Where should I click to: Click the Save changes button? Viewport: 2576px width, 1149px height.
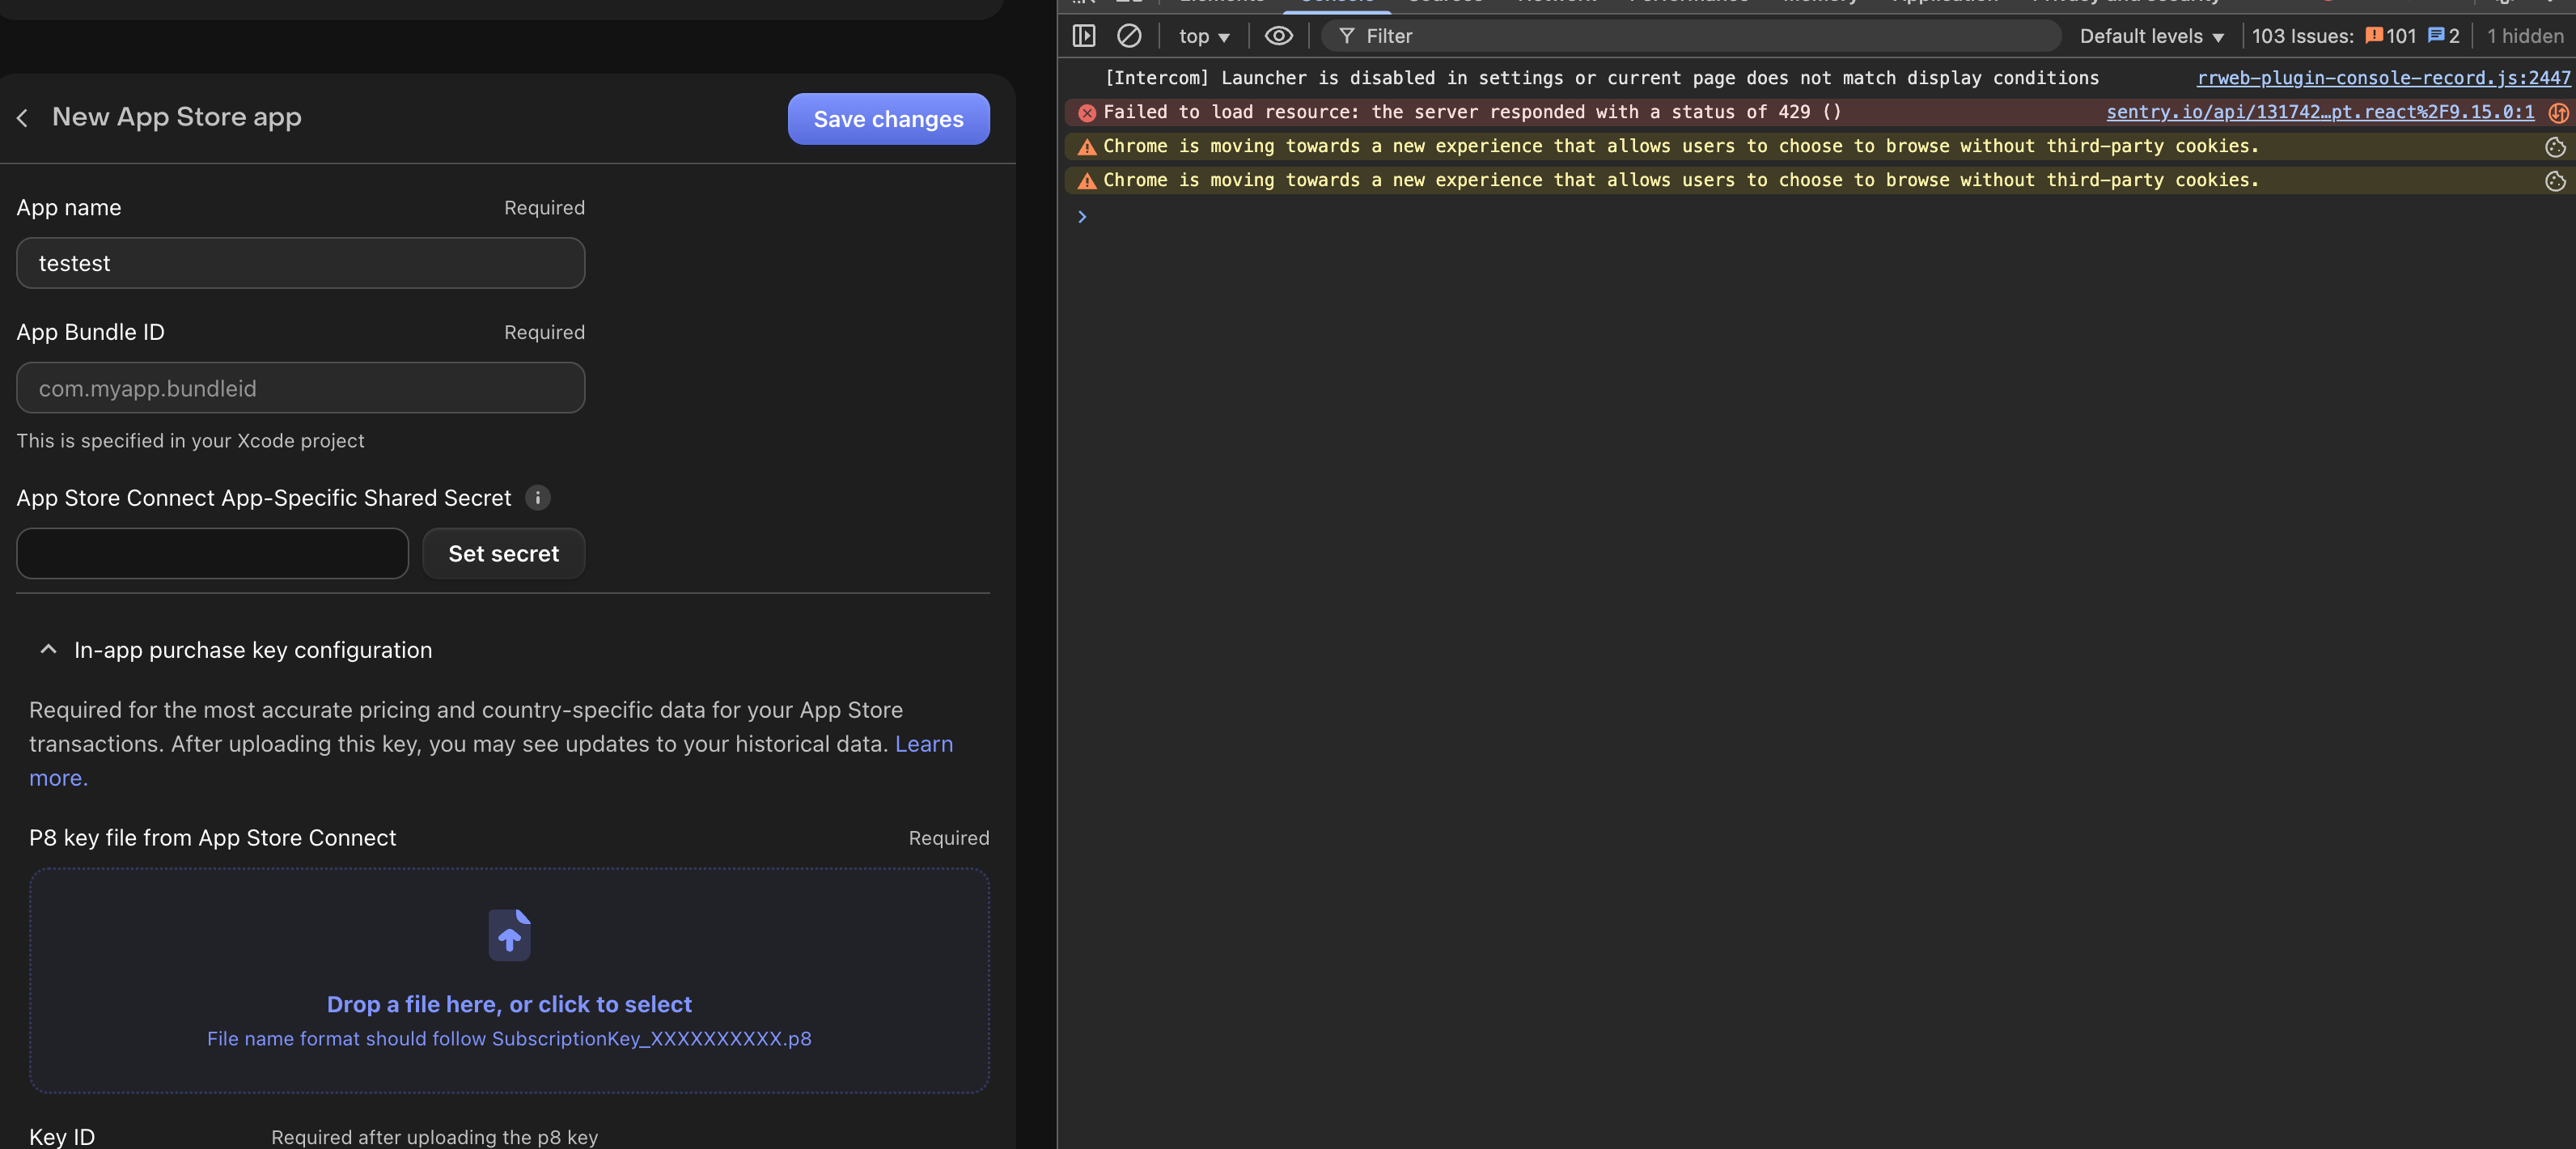tap(888, 119)
